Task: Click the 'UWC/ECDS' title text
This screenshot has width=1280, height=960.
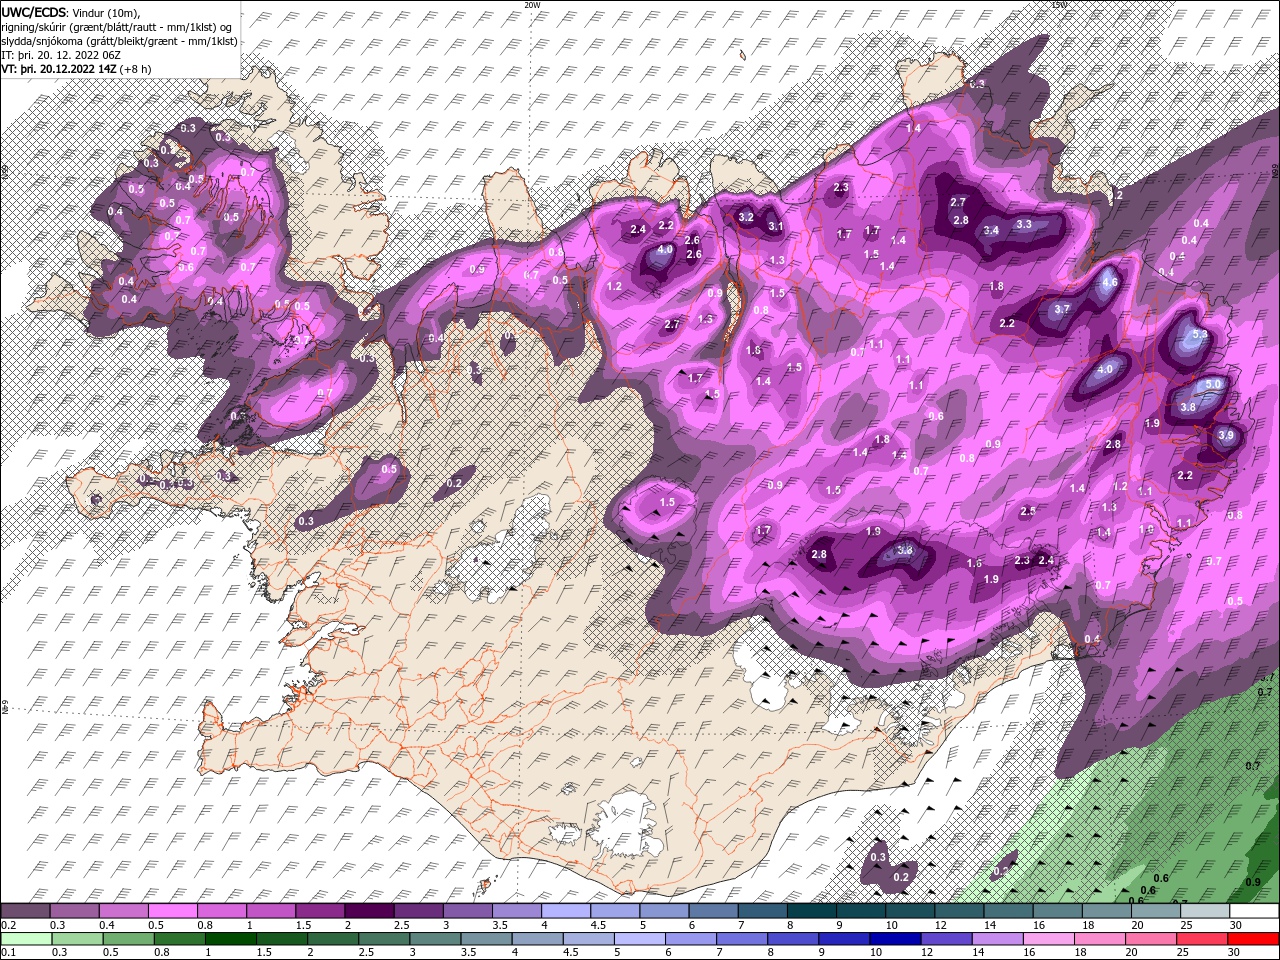Action: 34,12
